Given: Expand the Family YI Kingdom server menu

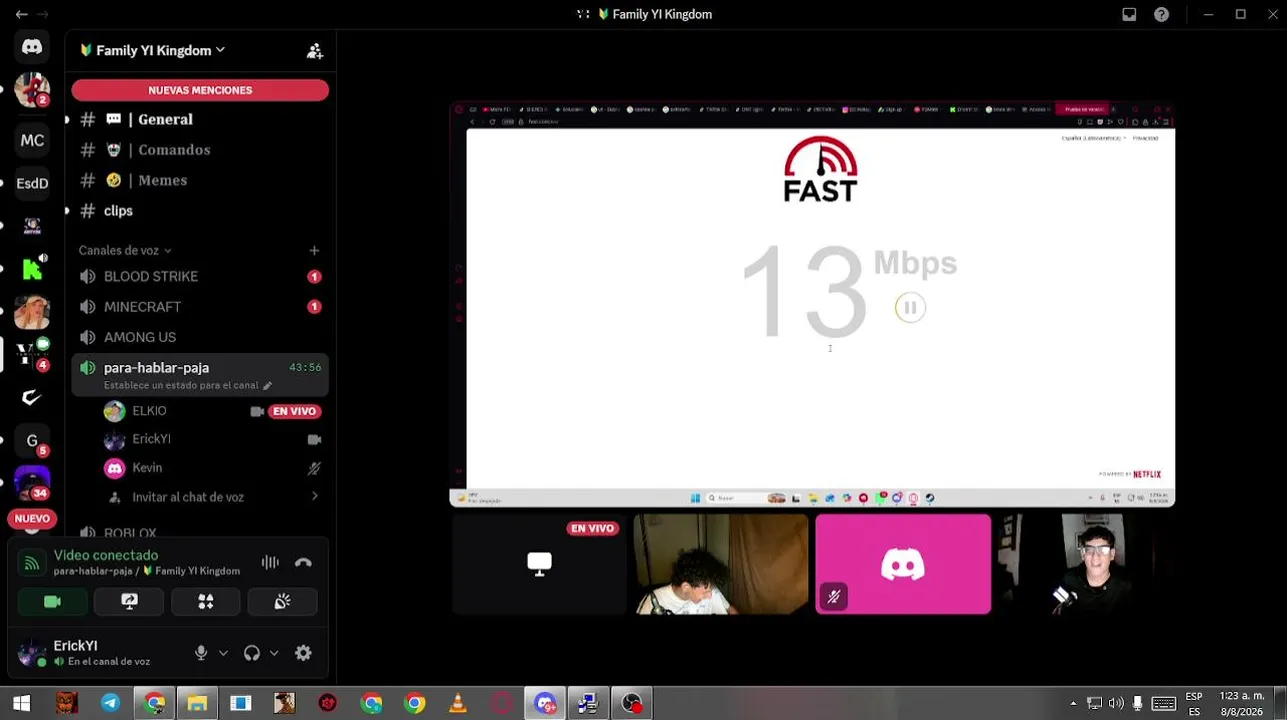Looking at the screenshot, I should [152, 50].
